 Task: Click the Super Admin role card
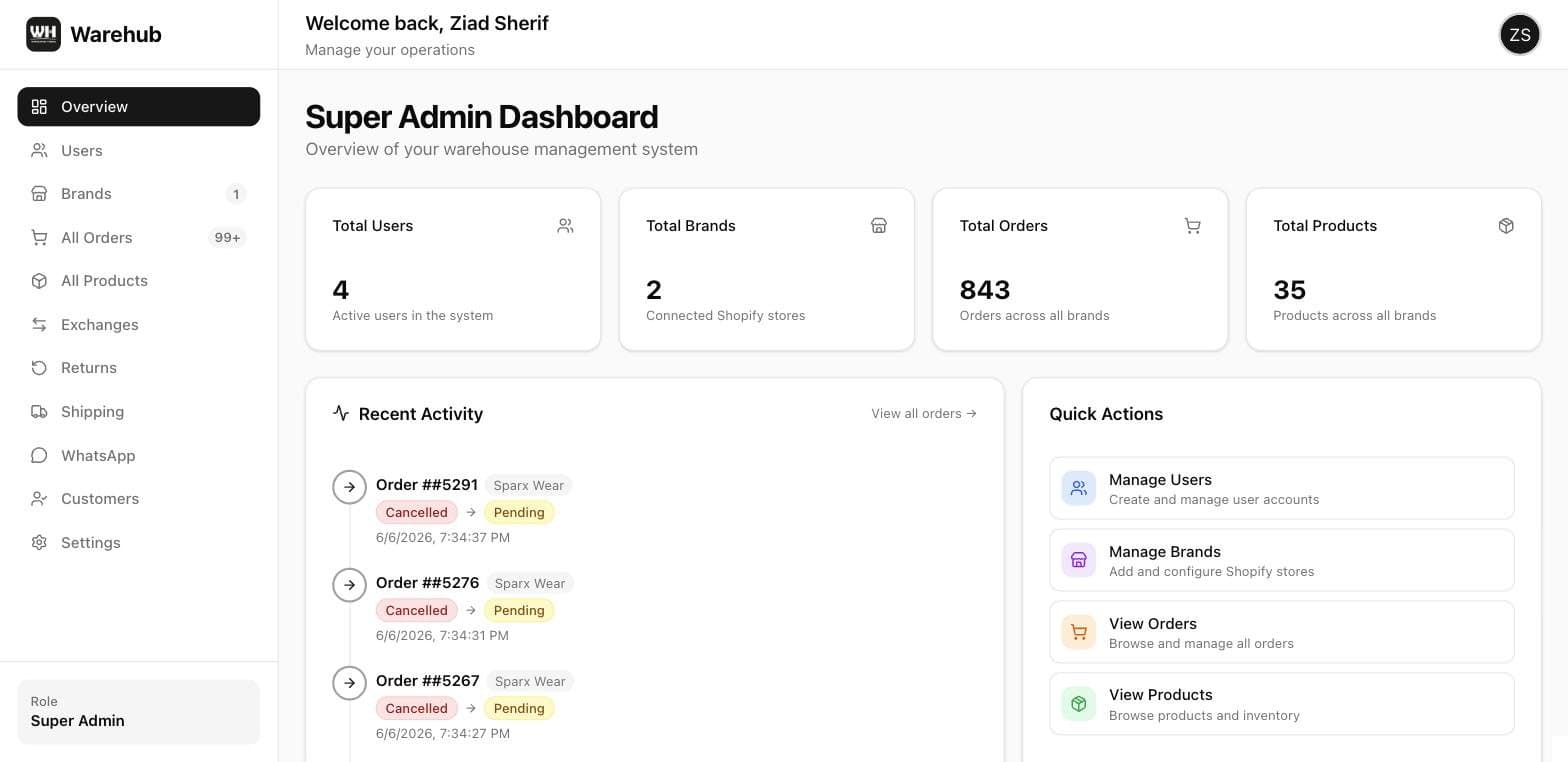coord(139,712)
